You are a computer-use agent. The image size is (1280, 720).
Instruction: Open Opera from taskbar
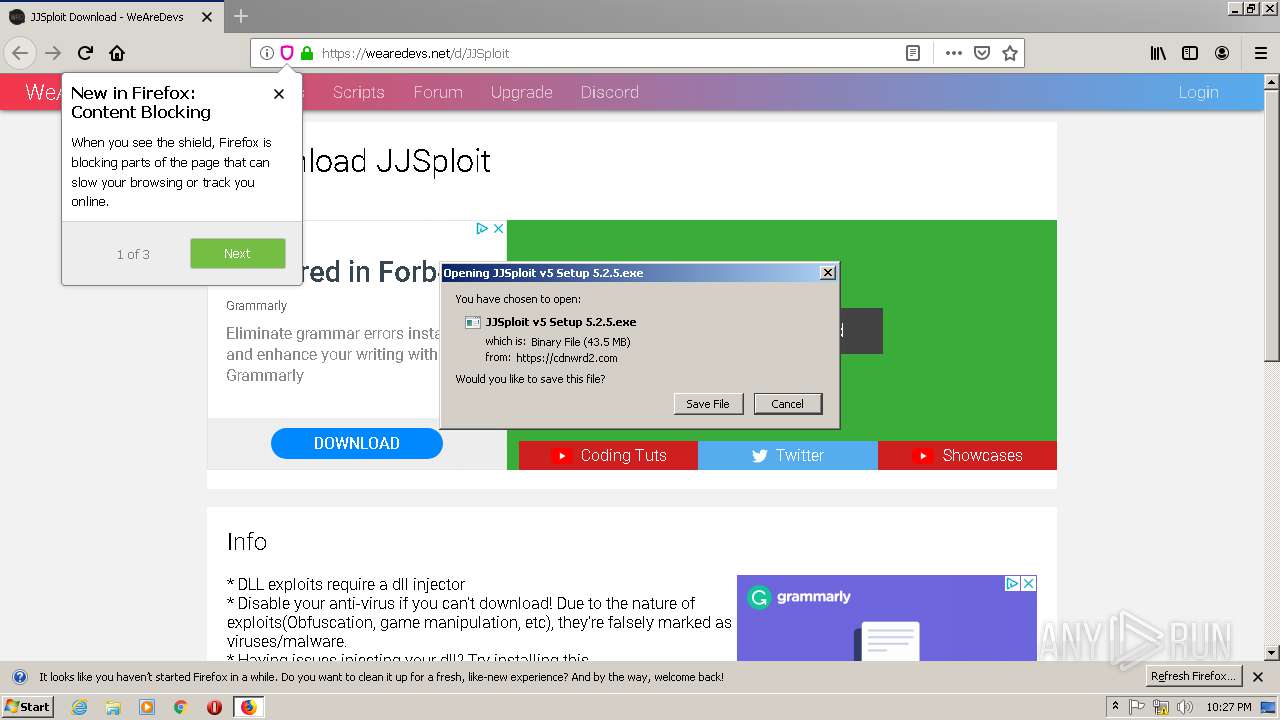(x=214, y=707)
